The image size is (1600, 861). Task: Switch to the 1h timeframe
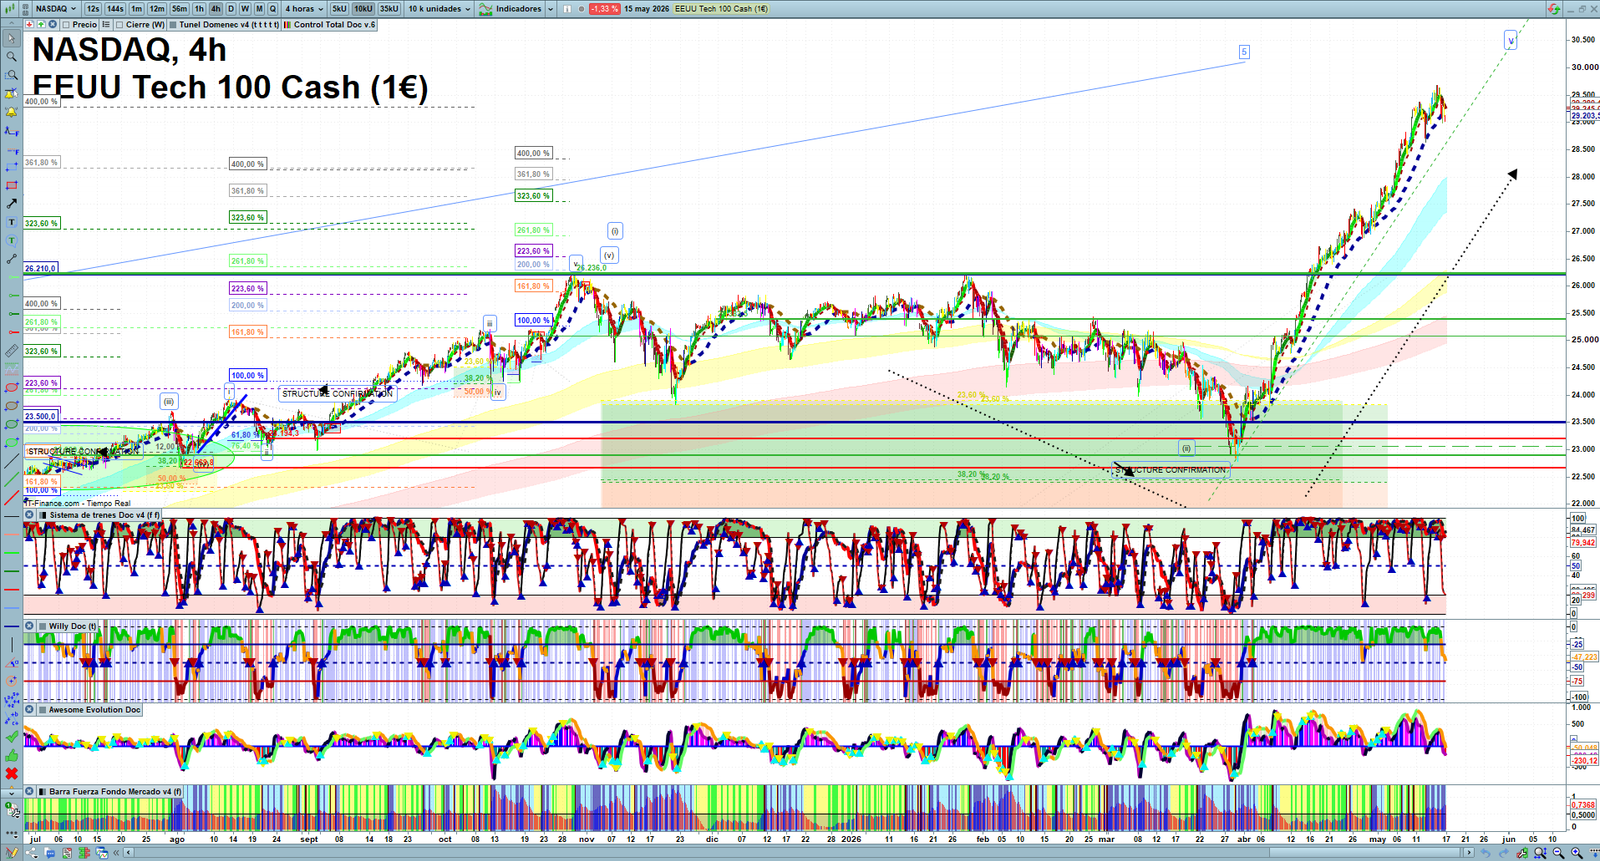(x=199, y=8)
